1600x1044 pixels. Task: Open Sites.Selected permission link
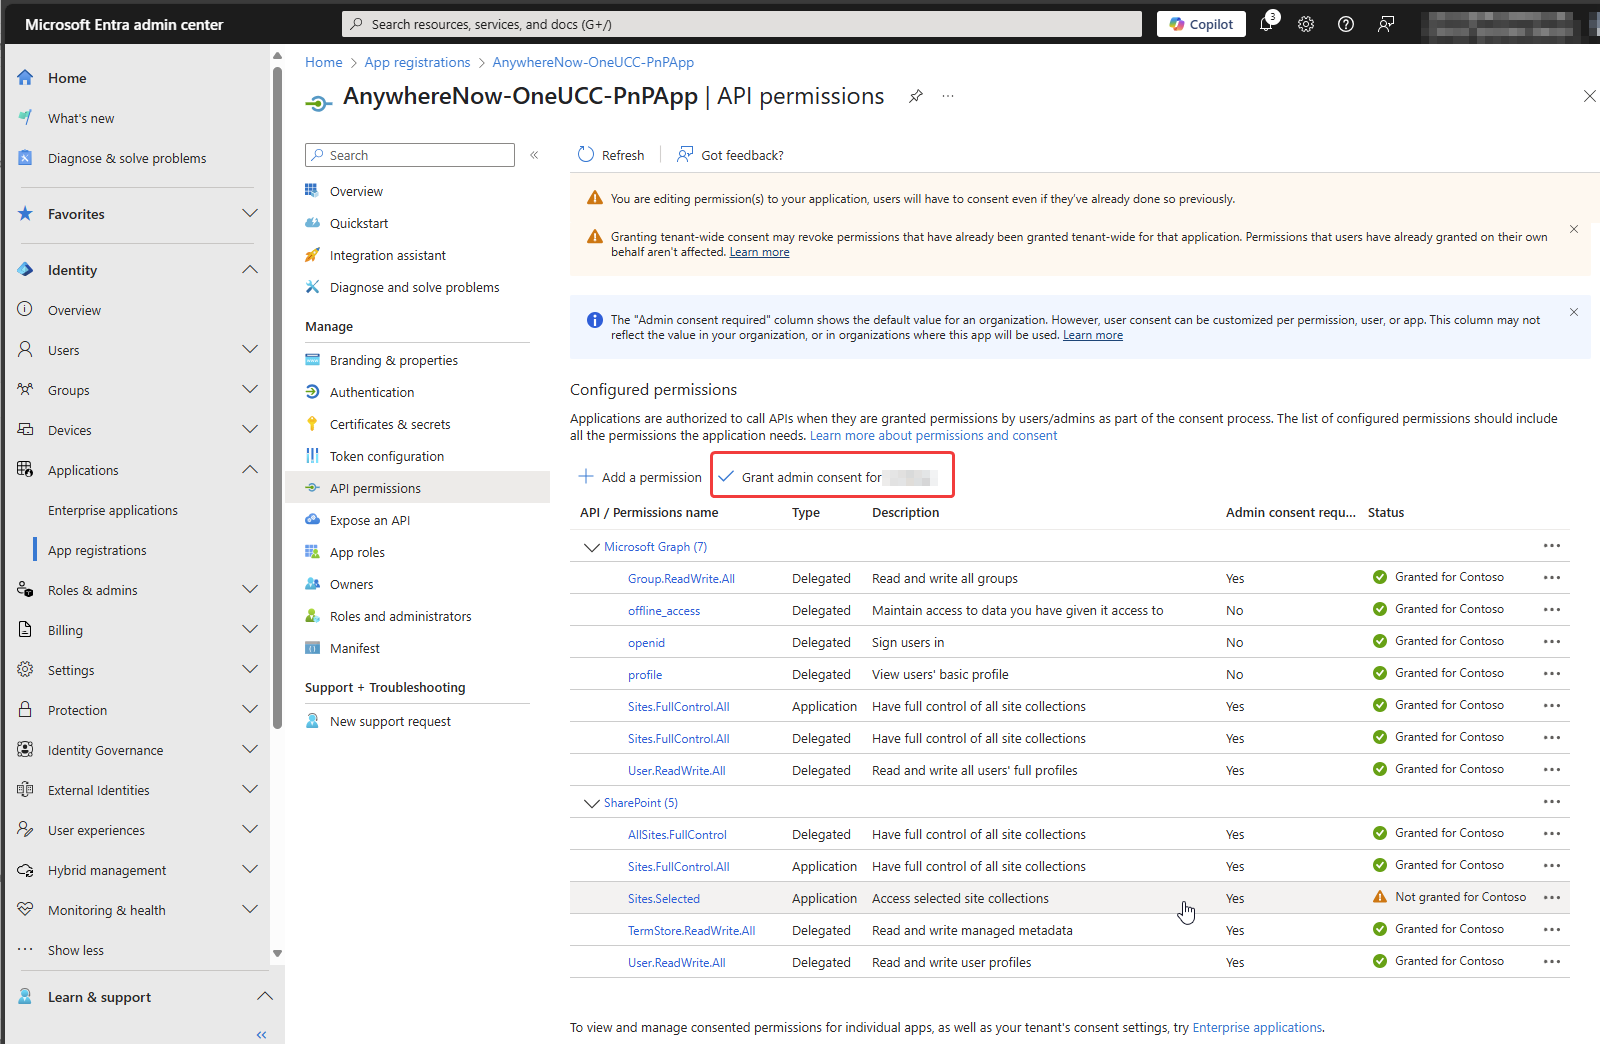(x=664, y=899)
